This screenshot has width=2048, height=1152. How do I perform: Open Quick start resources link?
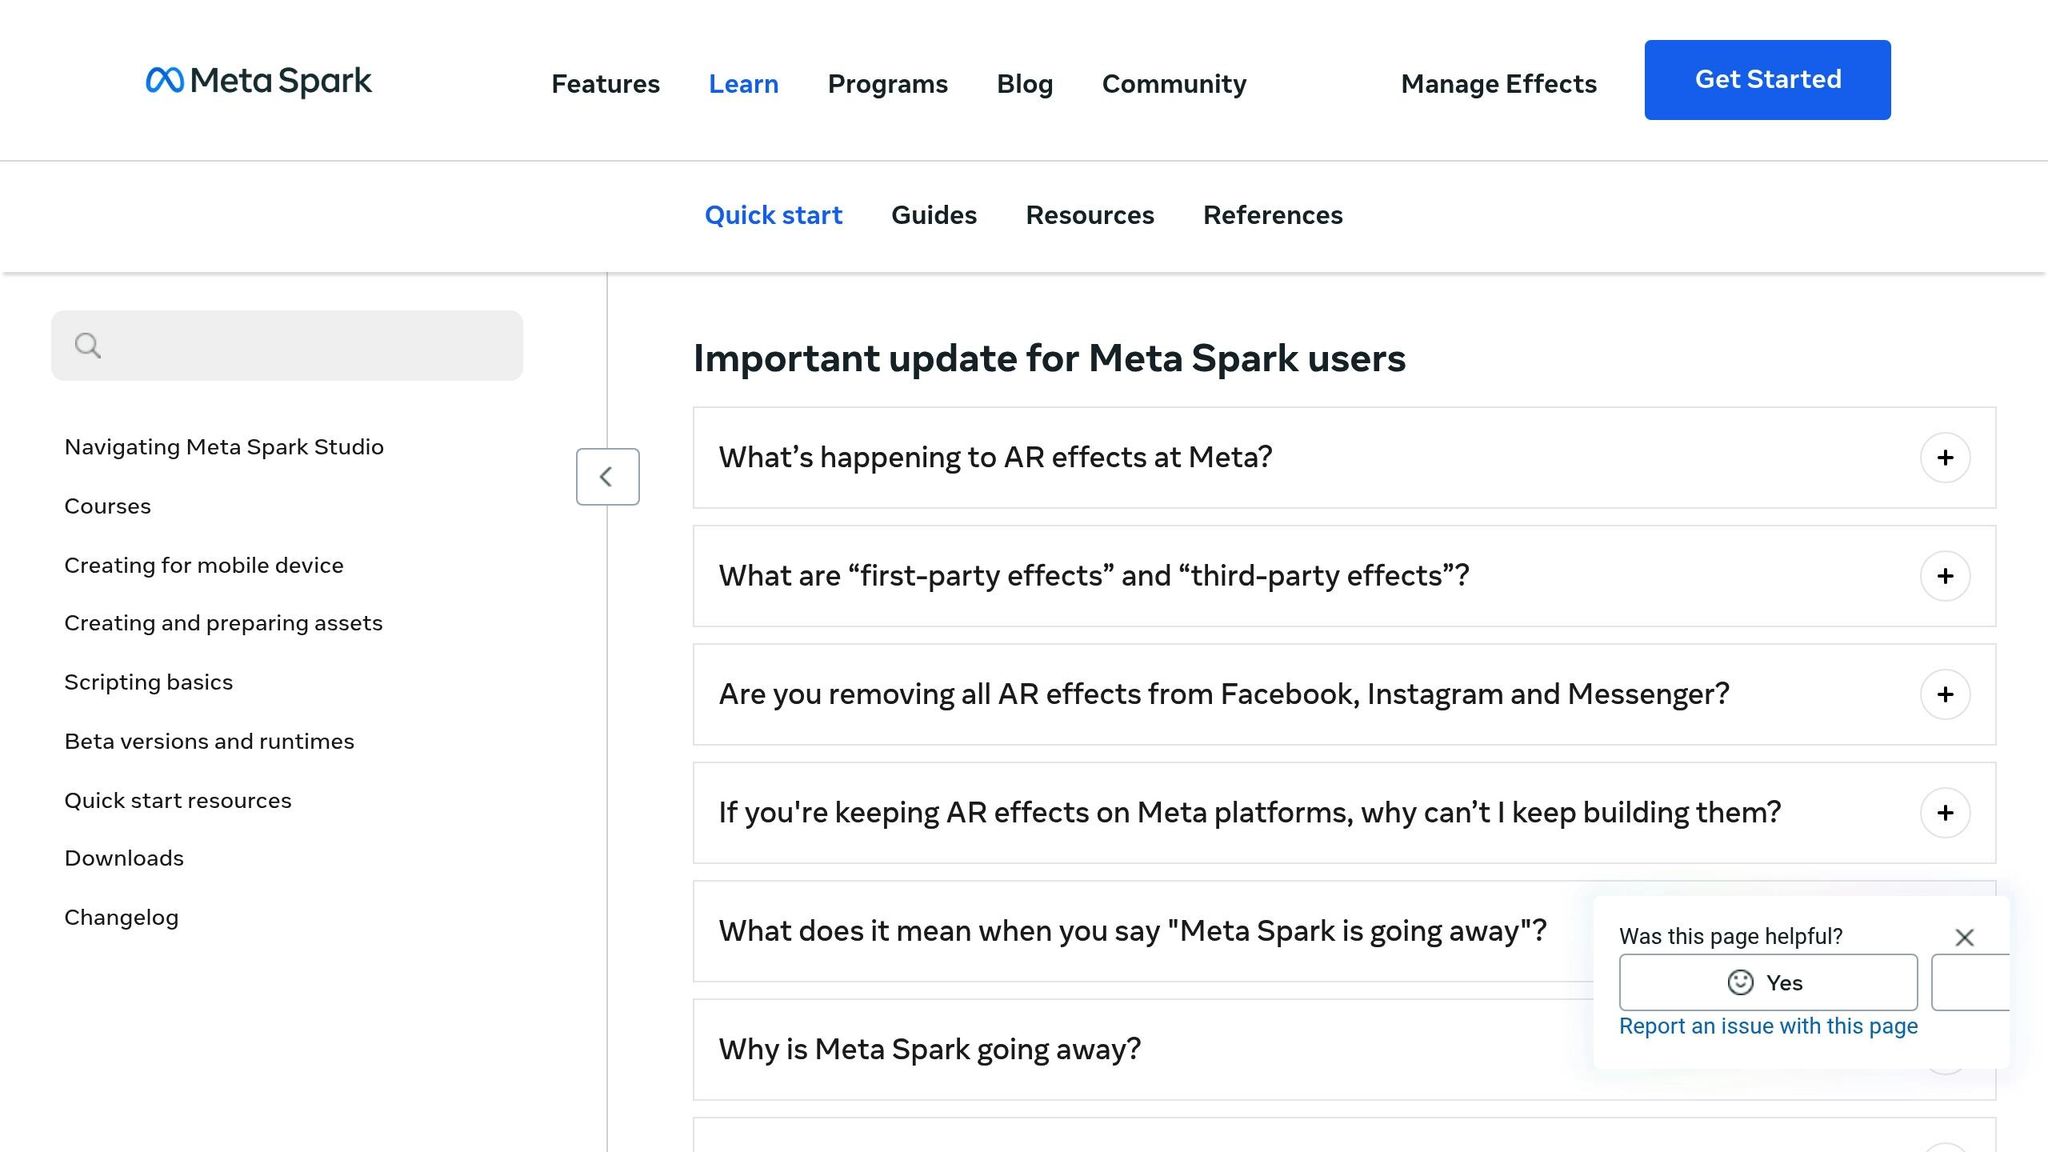pyautogui.click(x=178, y=800)
